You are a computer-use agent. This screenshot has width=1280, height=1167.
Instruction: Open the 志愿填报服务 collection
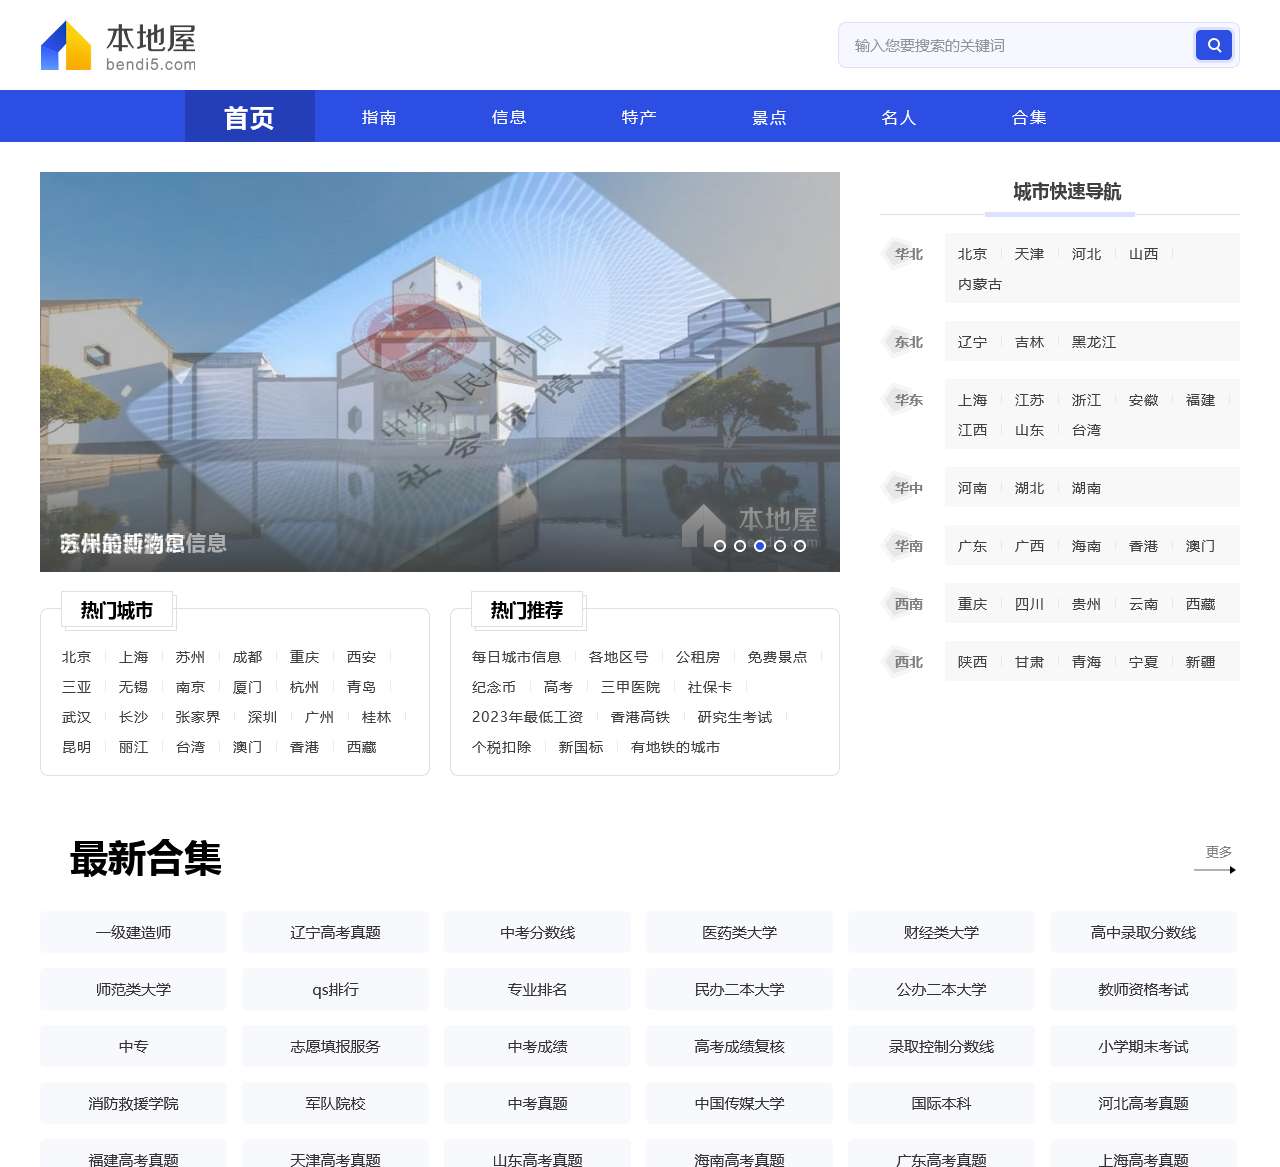pyautogui.click(x=335, y=1046)
